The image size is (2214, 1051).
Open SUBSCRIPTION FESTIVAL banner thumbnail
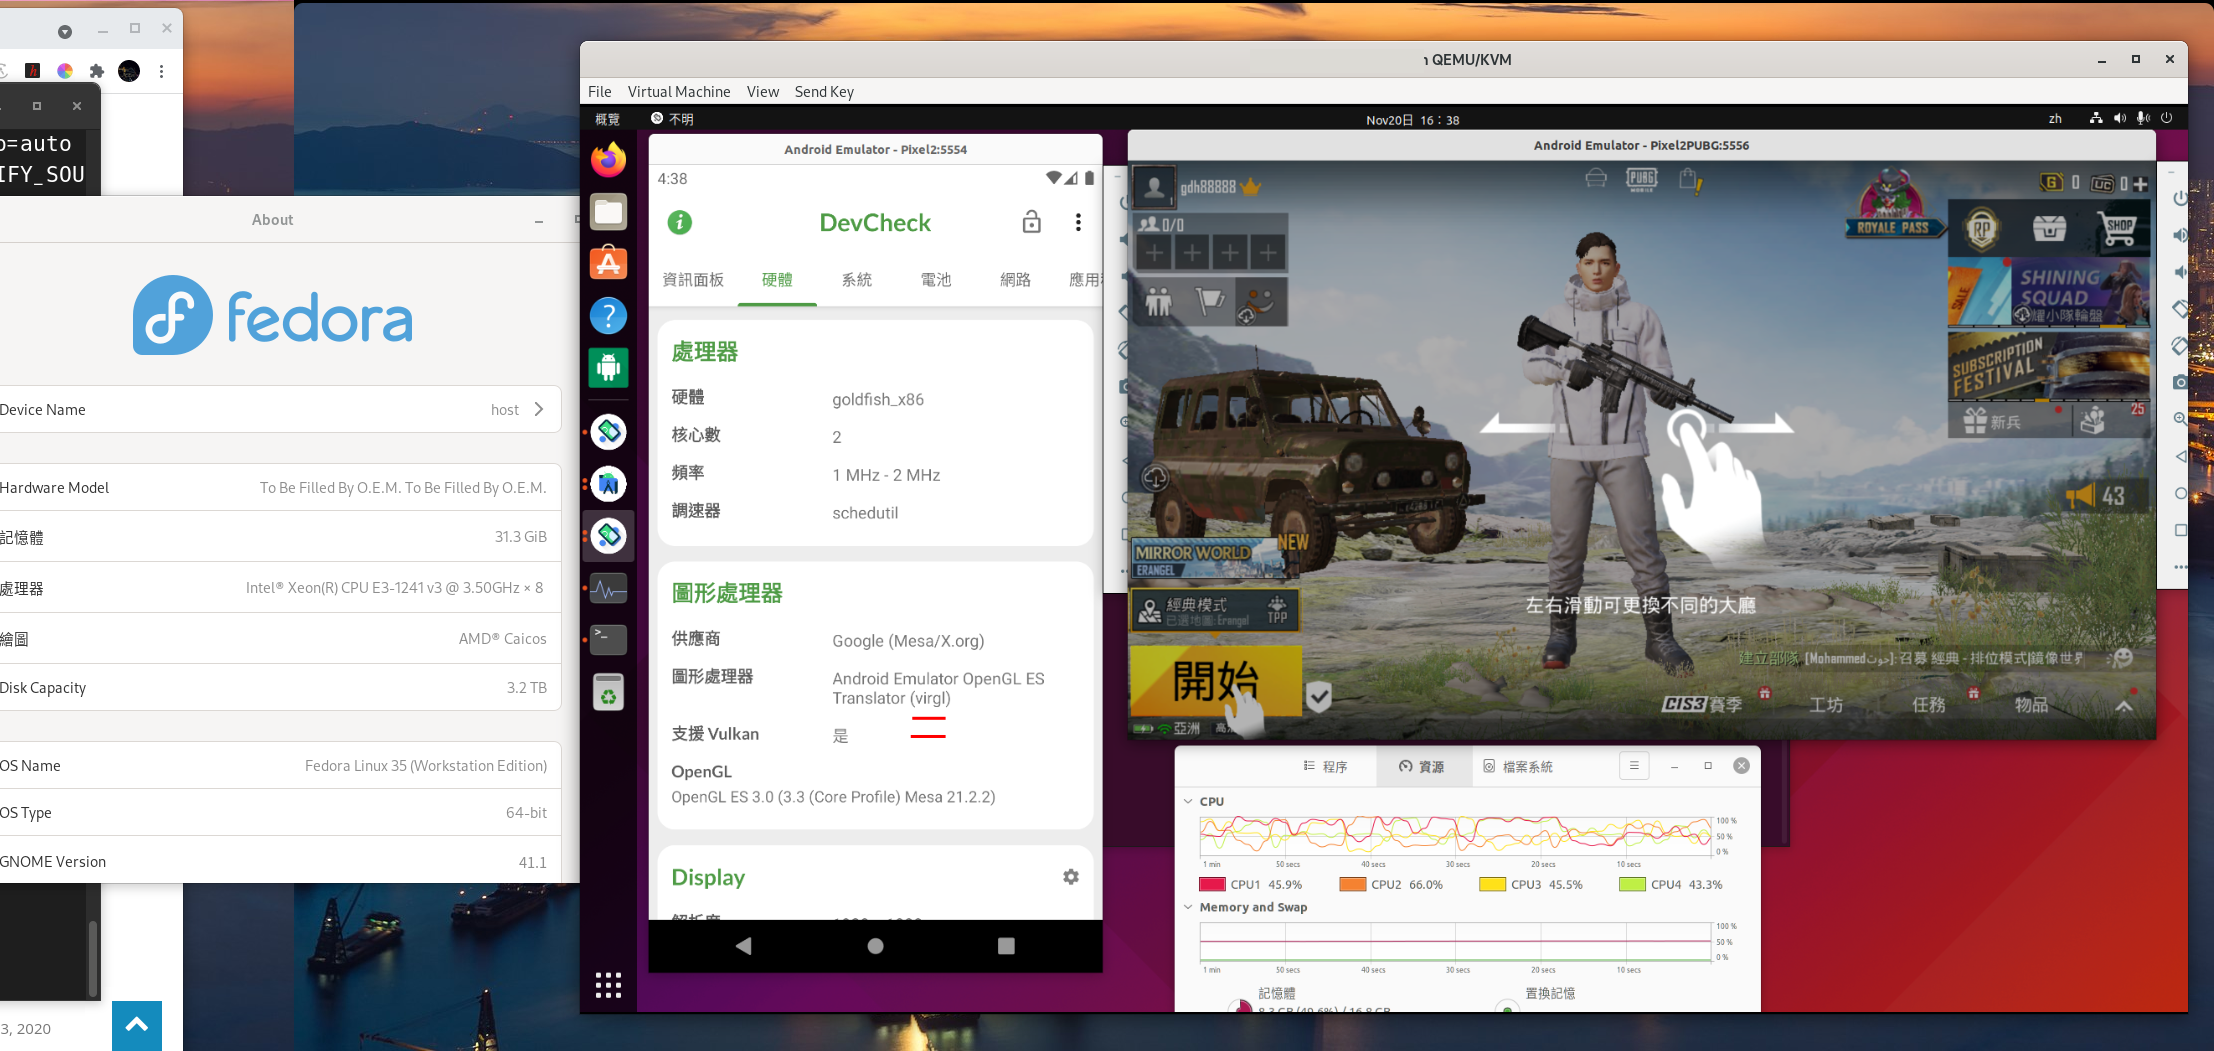click(2048, 367)
